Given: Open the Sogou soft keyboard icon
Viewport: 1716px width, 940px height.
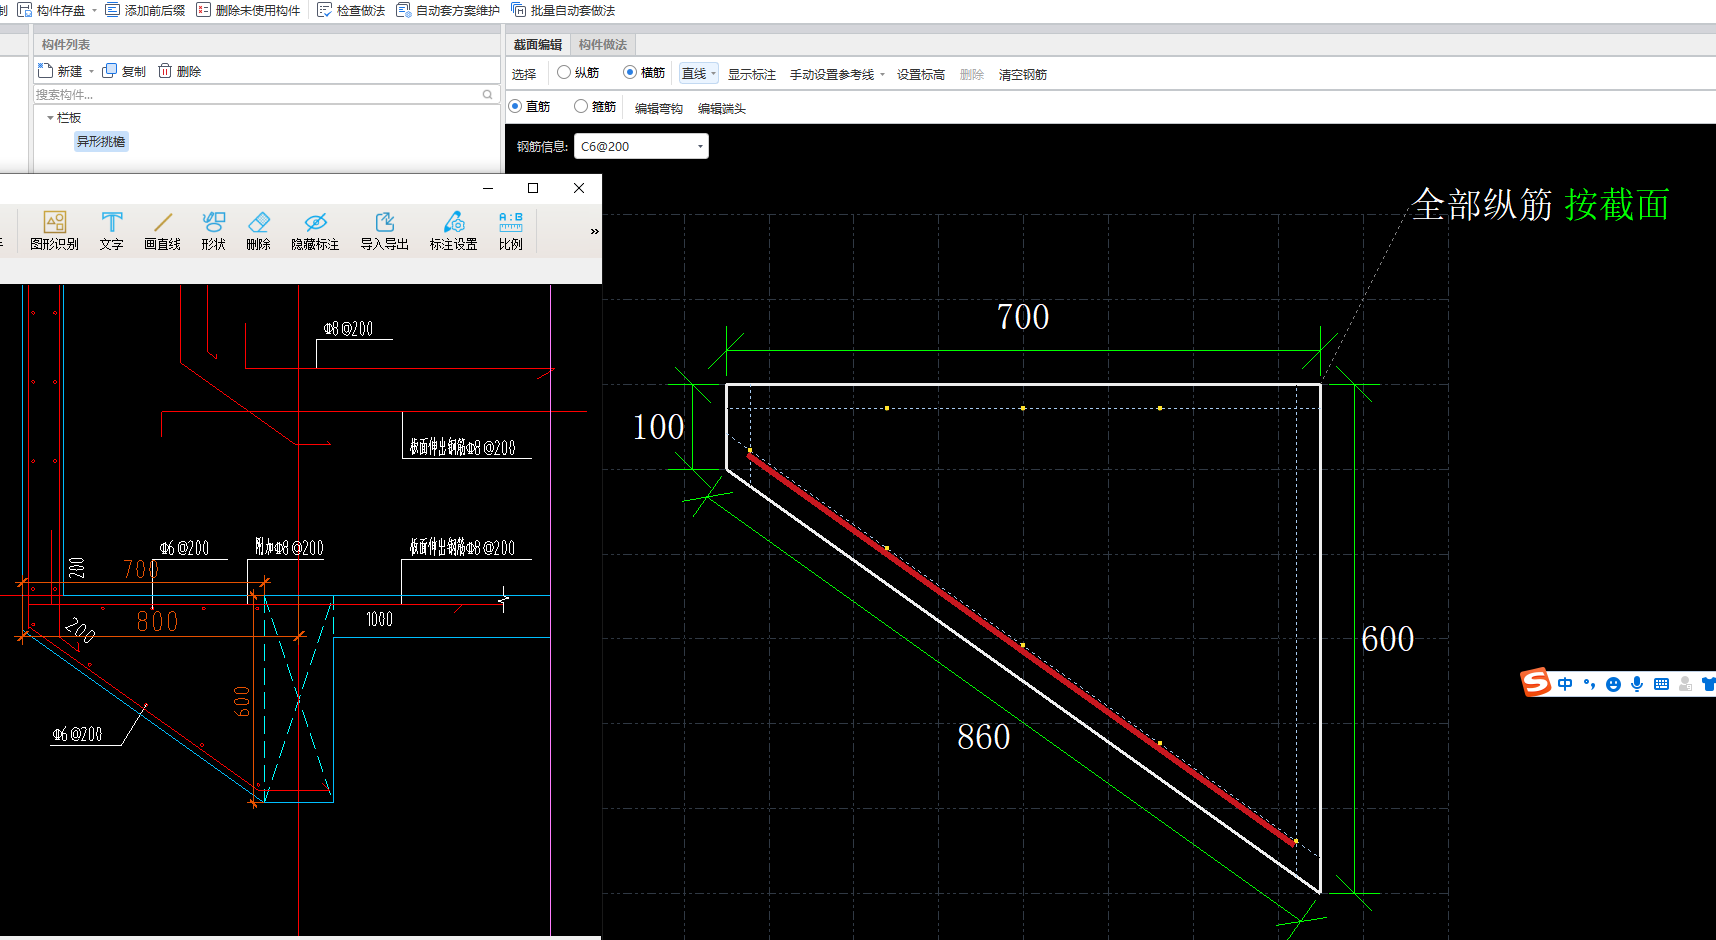Looking at the screenshot, I should pyautogui.click(x=1661, y=684).
